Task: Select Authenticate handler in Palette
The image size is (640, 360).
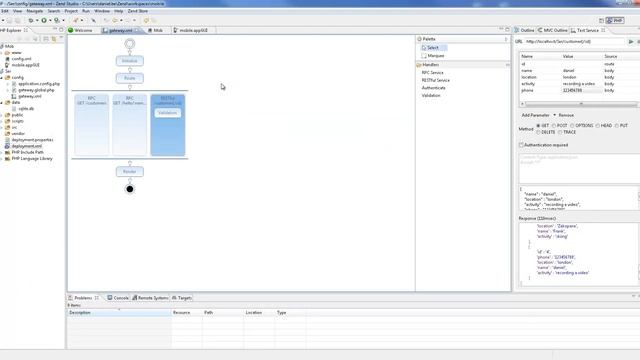Action: pos(433,88)
